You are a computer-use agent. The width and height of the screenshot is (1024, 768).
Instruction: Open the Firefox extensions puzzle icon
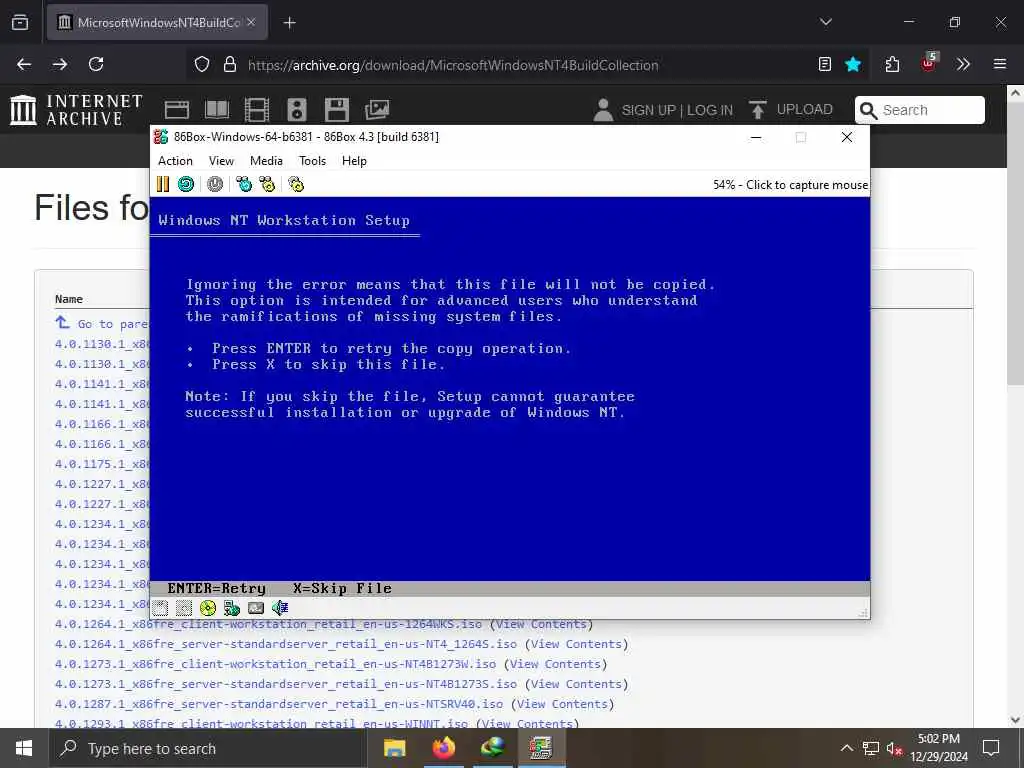point(892,64)
